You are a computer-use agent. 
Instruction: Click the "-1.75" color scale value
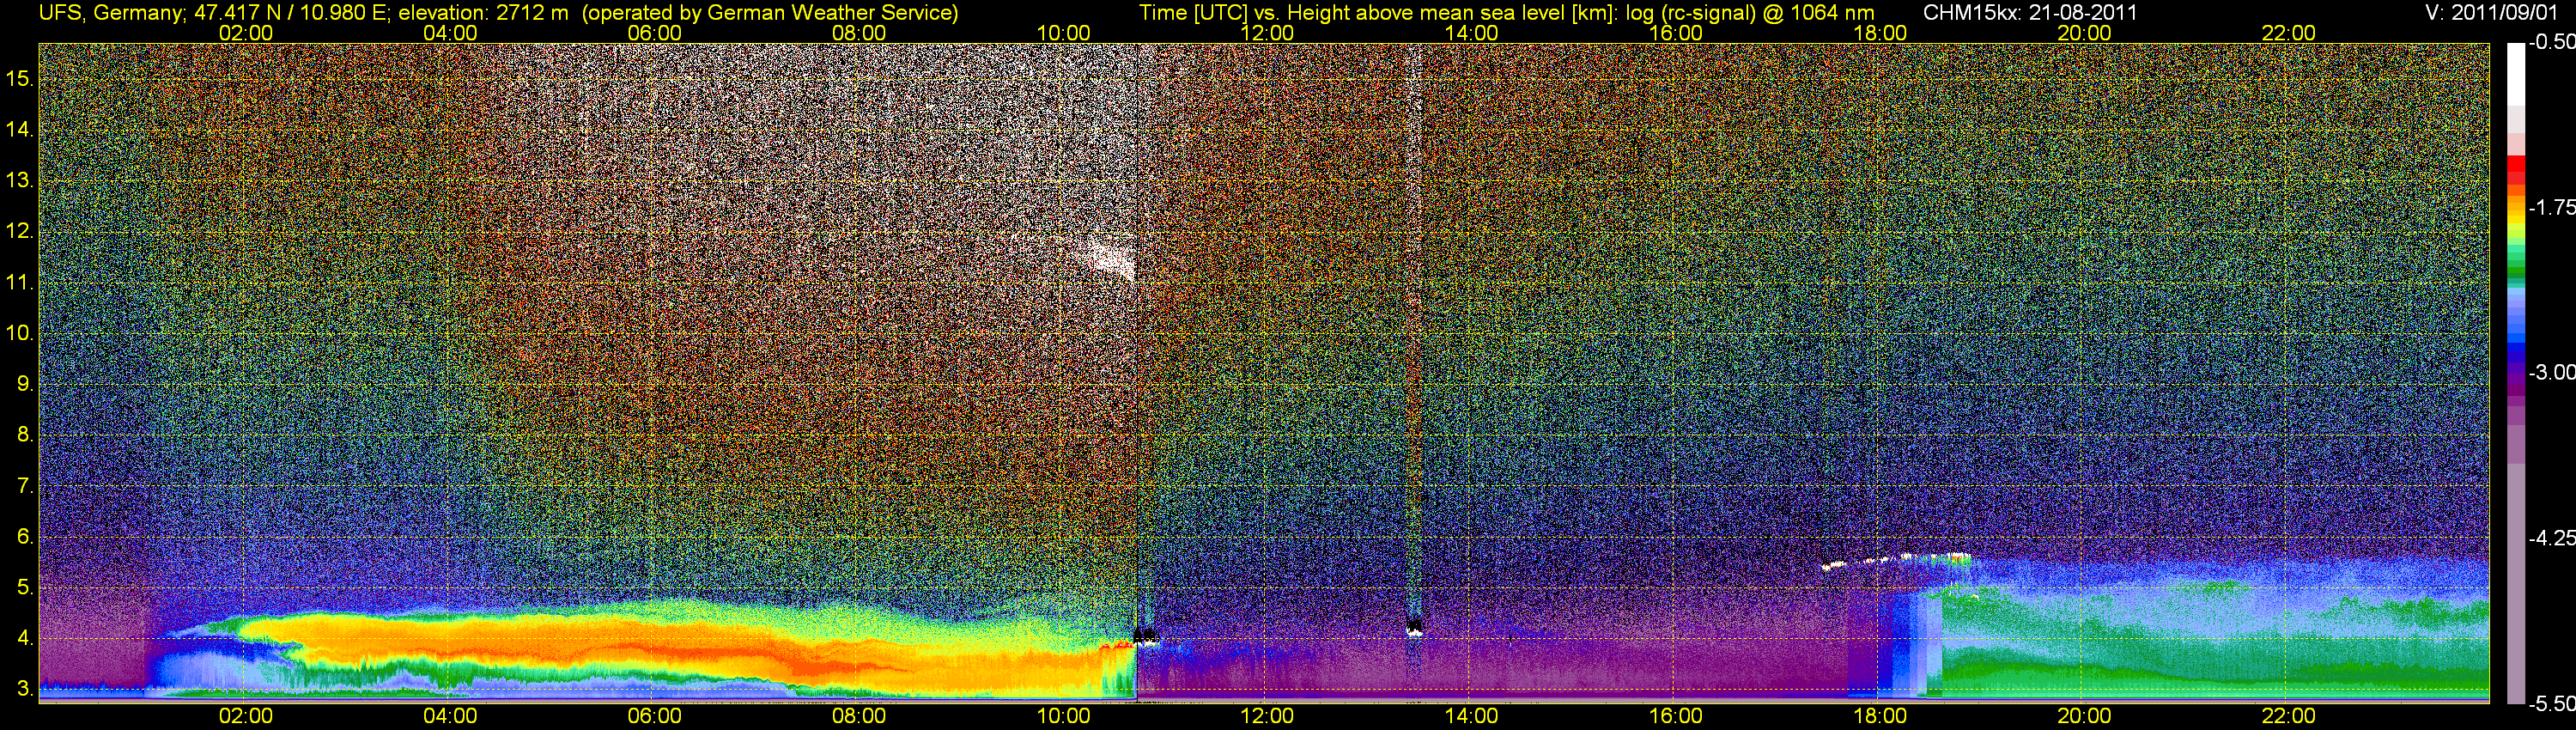[x=2551, y=207]
